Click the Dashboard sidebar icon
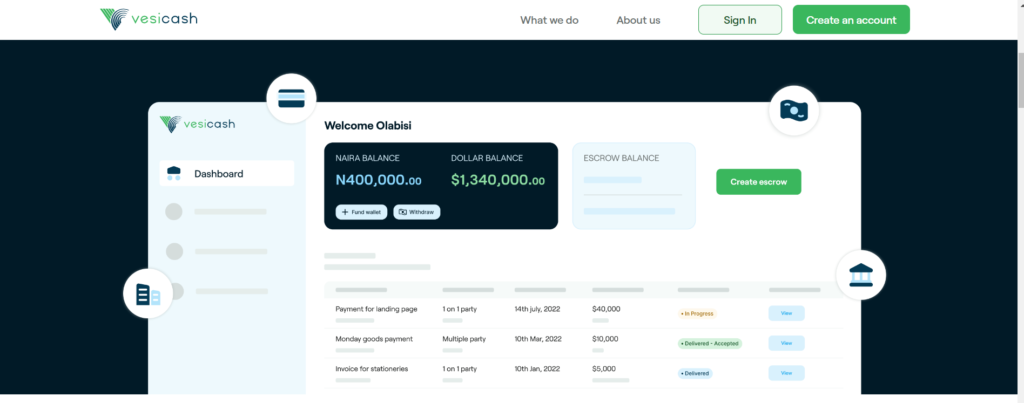This screenshot has height=403, width=1024. click(174, 173)
